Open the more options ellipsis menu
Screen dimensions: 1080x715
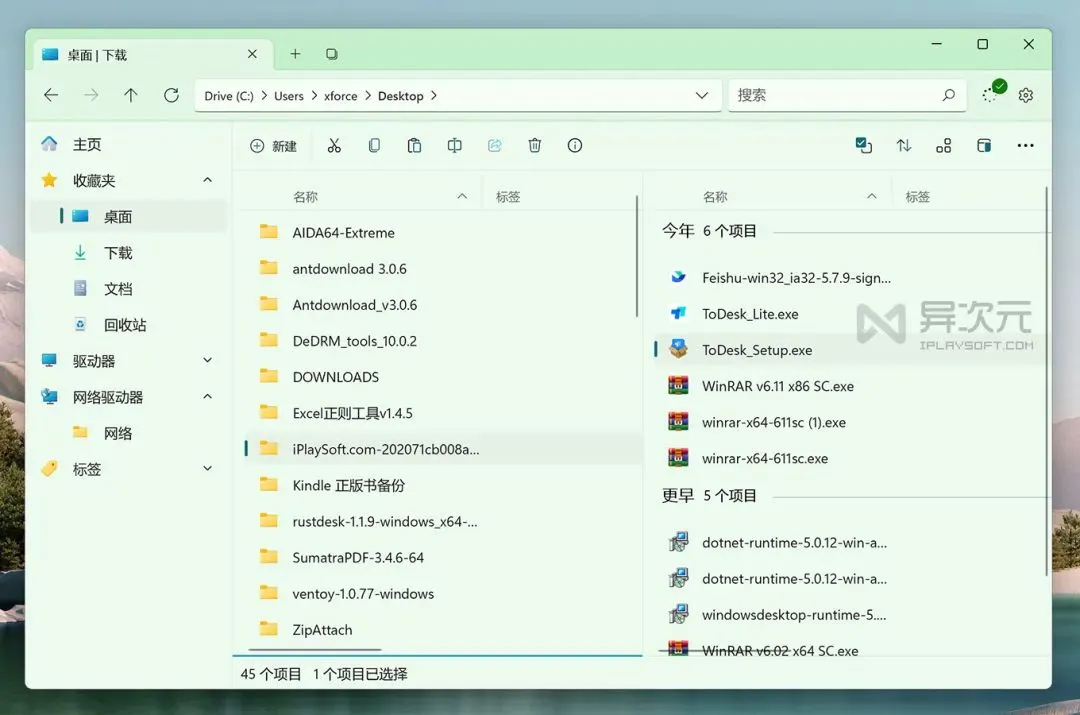(1026, 145)
